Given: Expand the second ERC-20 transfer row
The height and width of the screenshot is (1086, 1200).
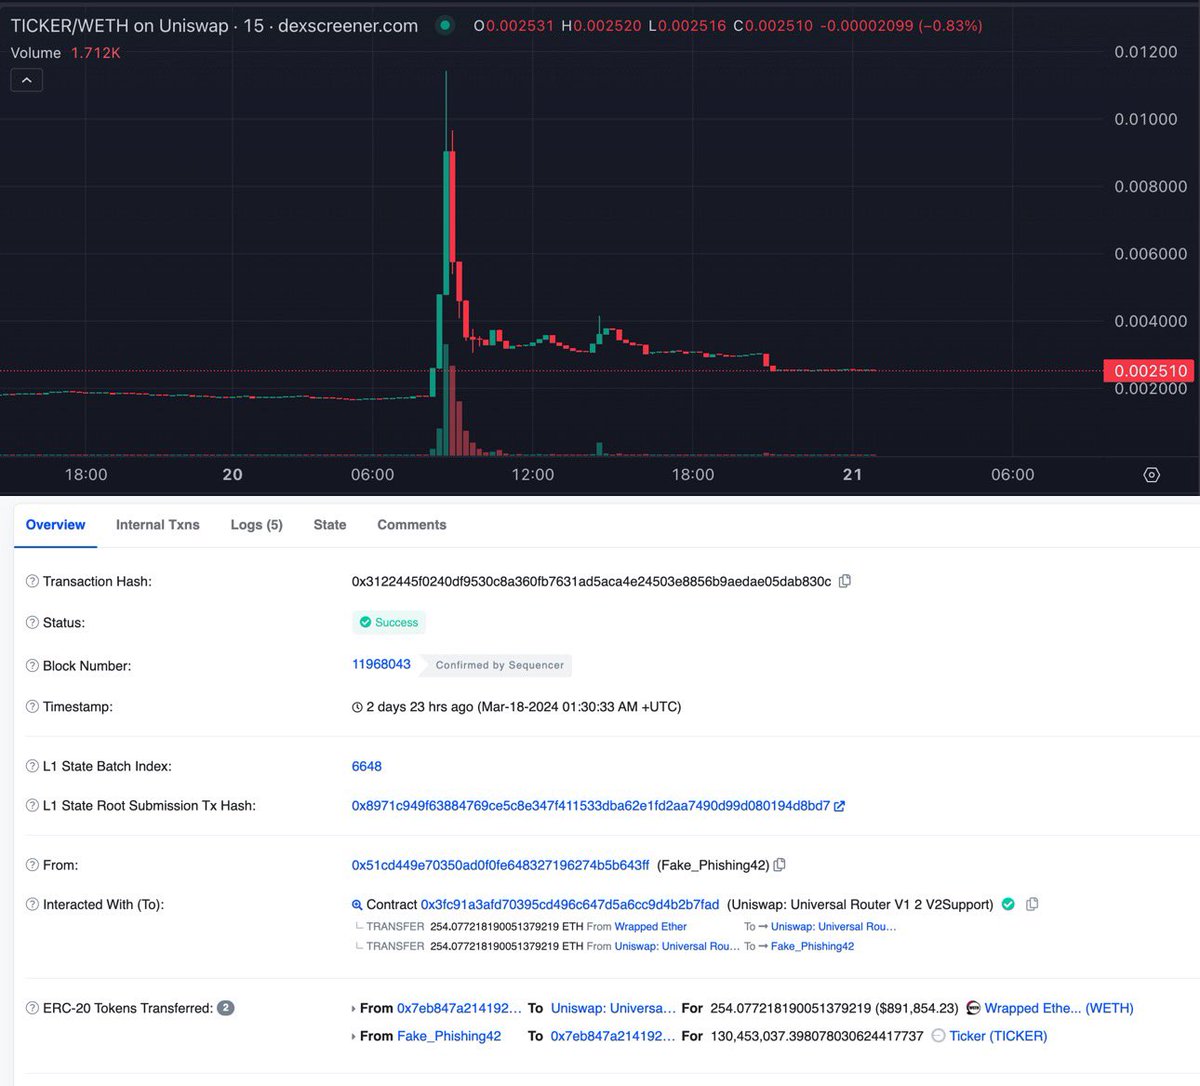Looking at the screenshot, I should (x=352, y=1036).
